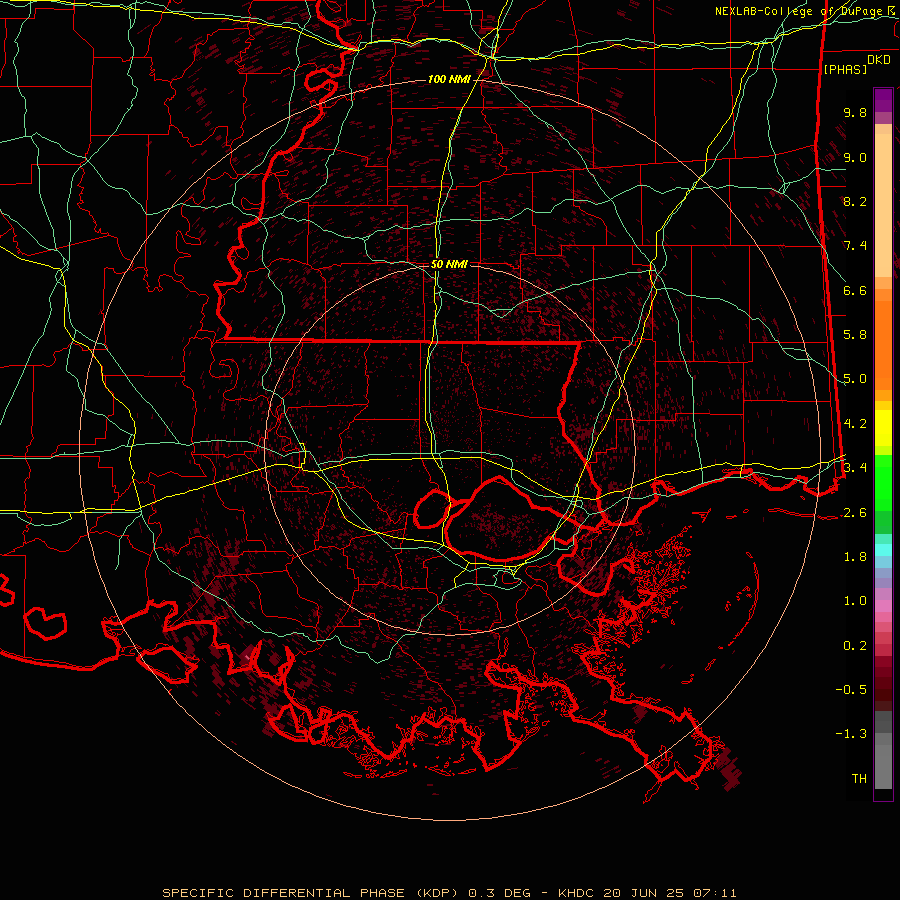Click the 0.2 scale value
This screenshot has height=900, width=900.
tap(855, 646)
